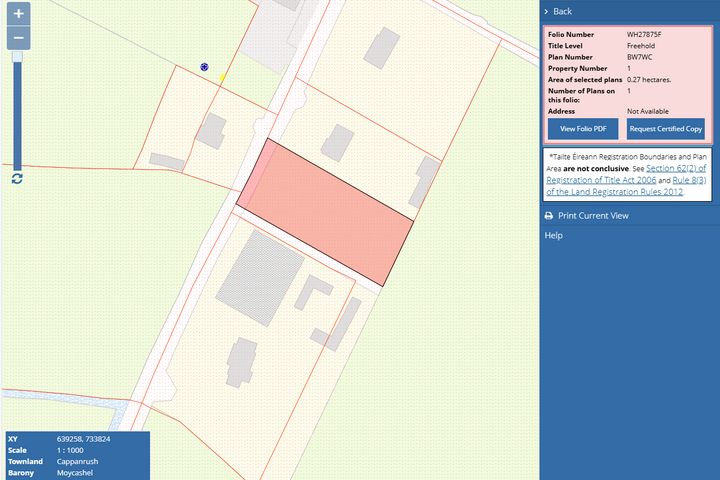720x480 pixels.
Task: Click the refresh map icon under slider
Action: click(x=17, y=178)
